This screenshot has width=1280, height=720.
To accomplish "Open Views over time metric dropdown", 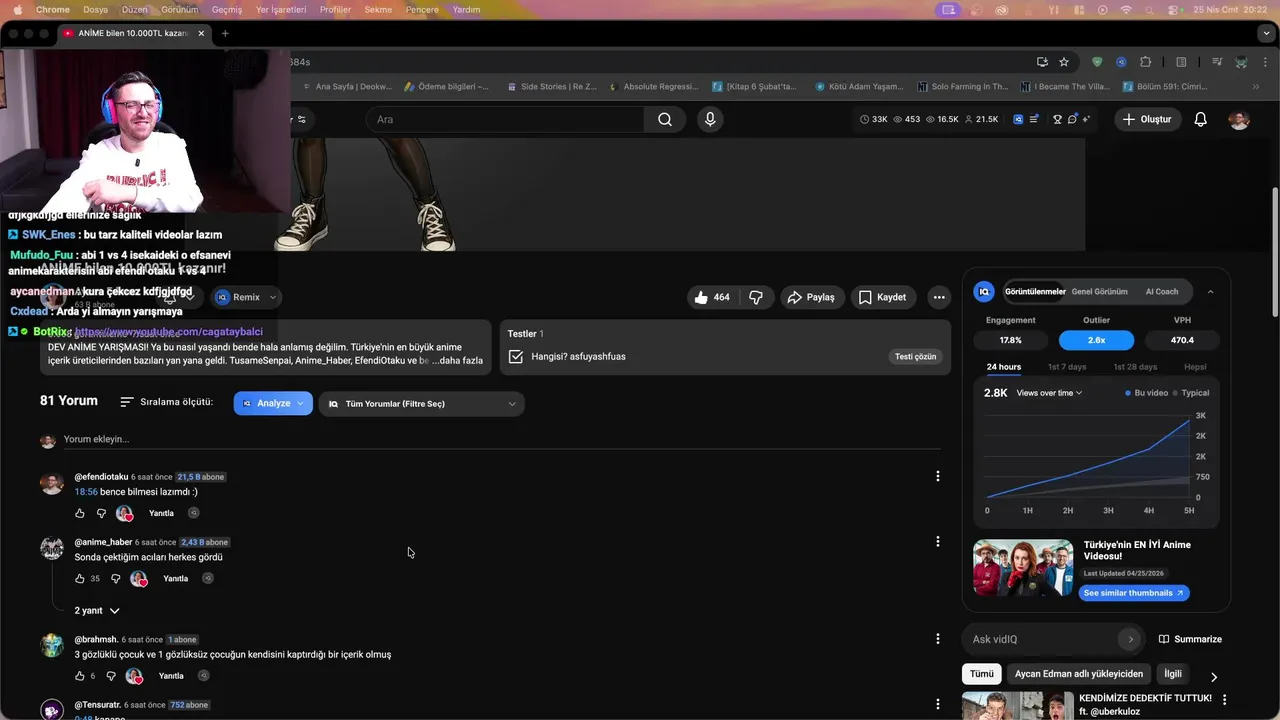I will click(x=1049, y=393).
